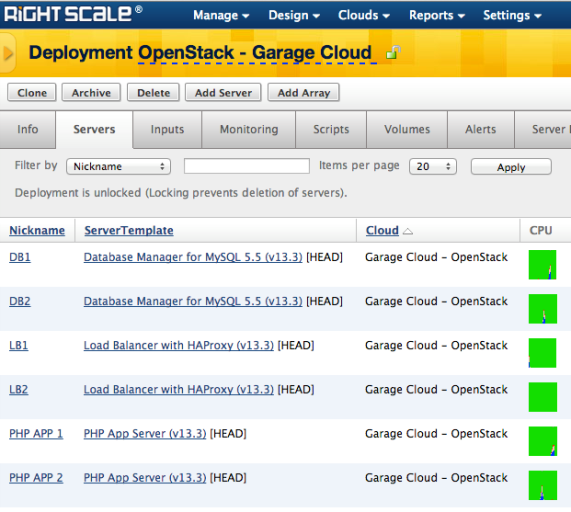Open the DB1 server link
The image size is (571, 512).
point(20,257)
